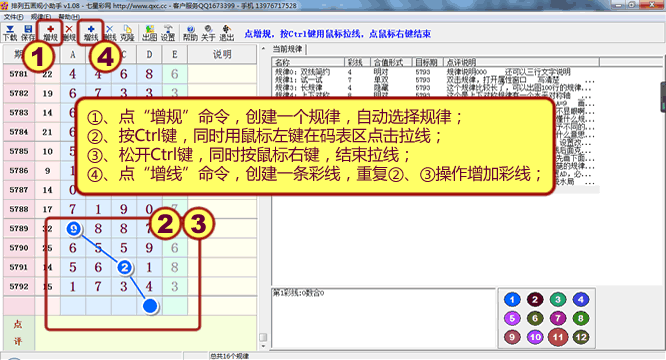This screenshot has height=360, width=666.
Task: Click the blue dot below column D
Action: click(x=150, y=306)
